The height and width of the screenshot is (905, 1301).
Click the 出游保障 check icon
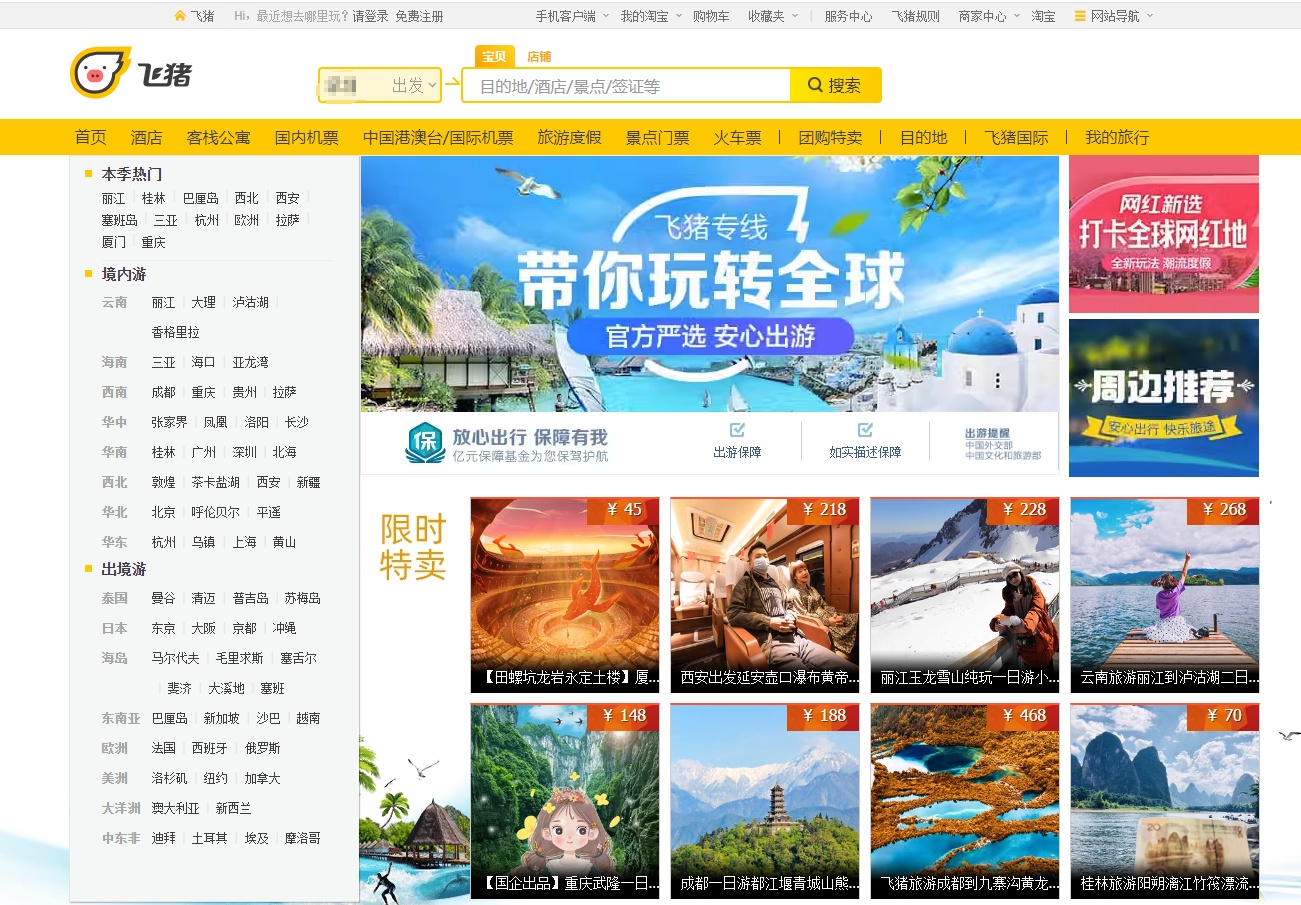(738, 430)
